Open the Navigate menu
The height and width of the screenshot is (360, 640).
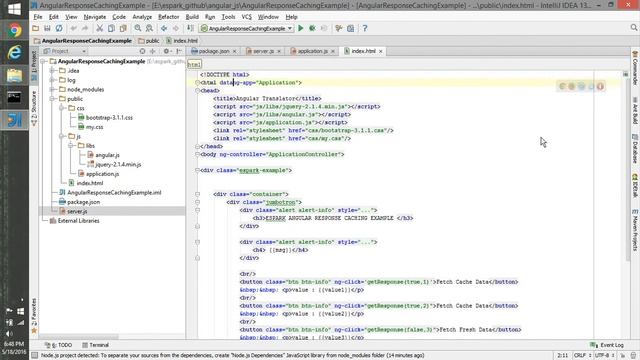95,17
